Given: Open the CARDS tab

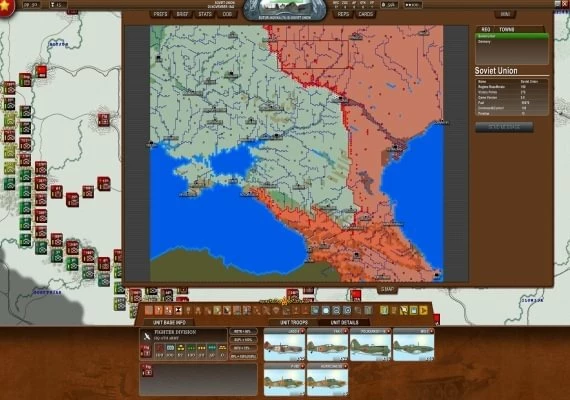Looking at the screenshot, I should coord(366,14).
